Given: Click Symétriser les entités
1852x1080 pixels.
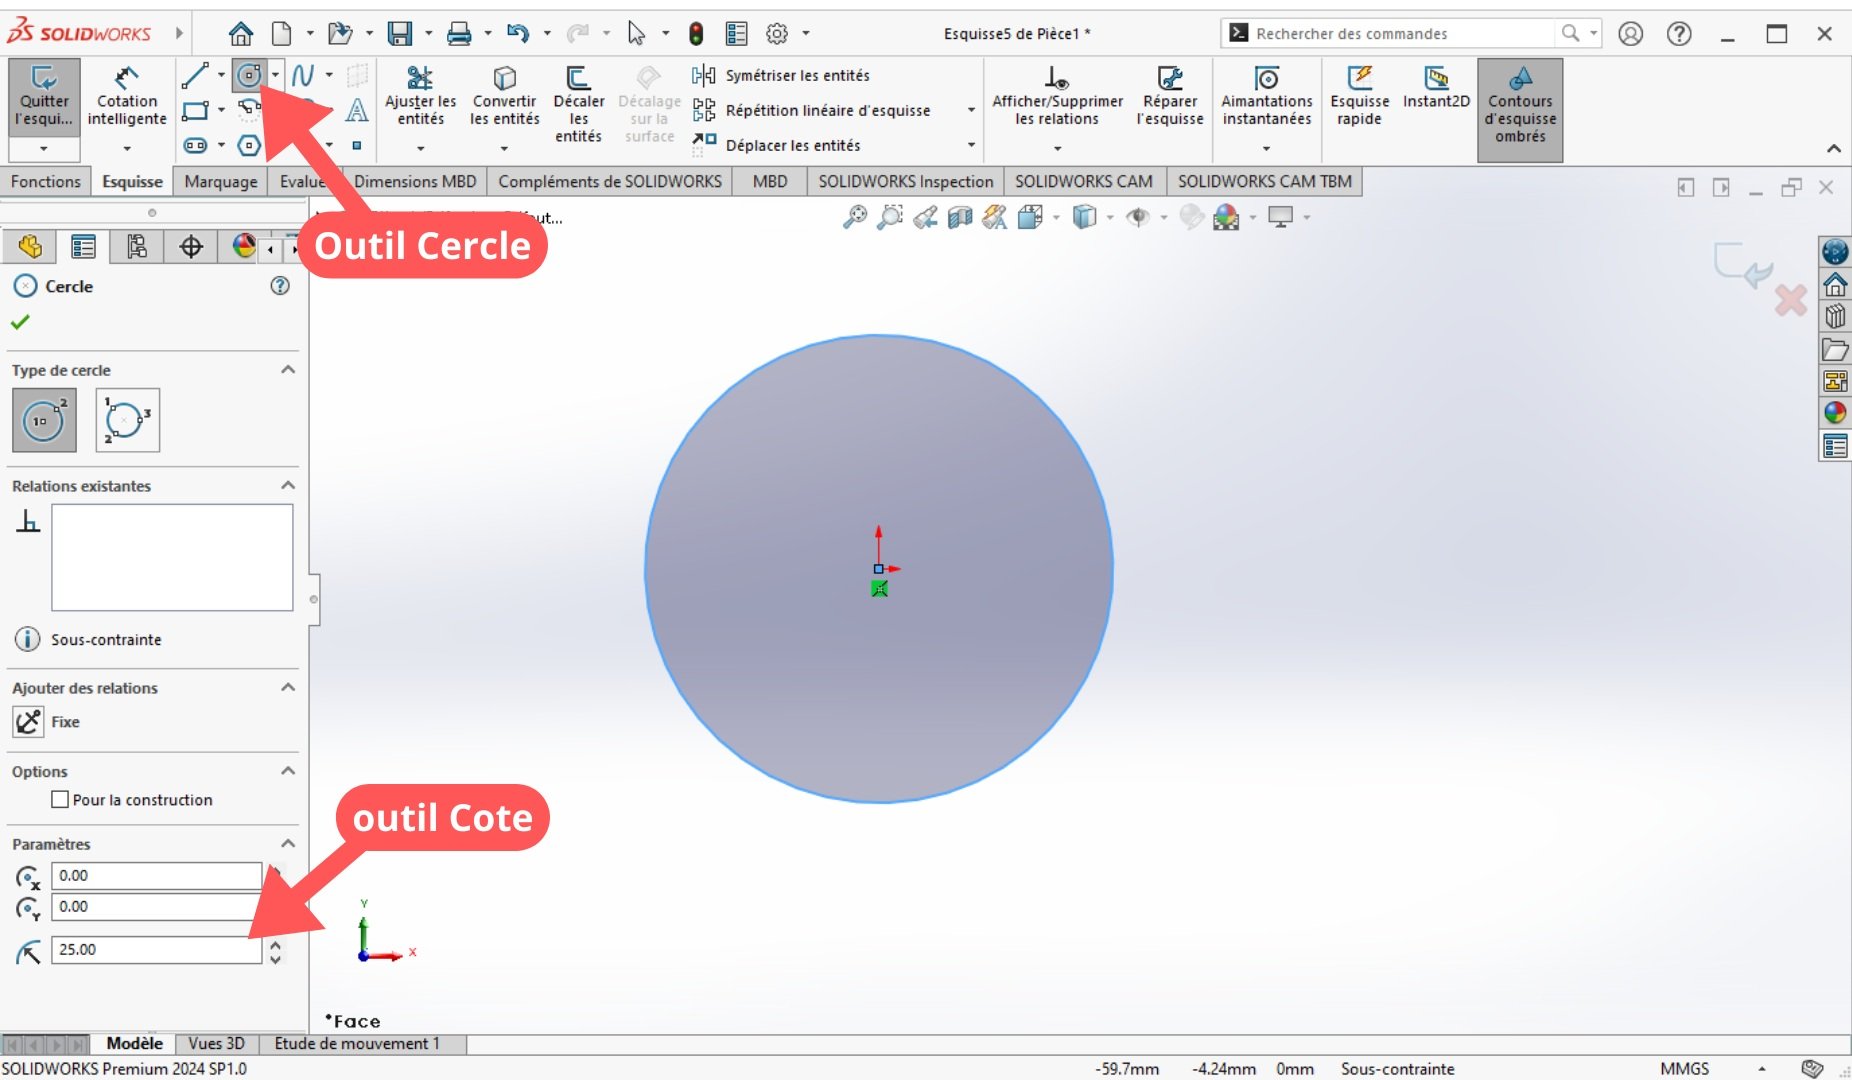Looking at the screenshot, I should [x=781, y=75].
